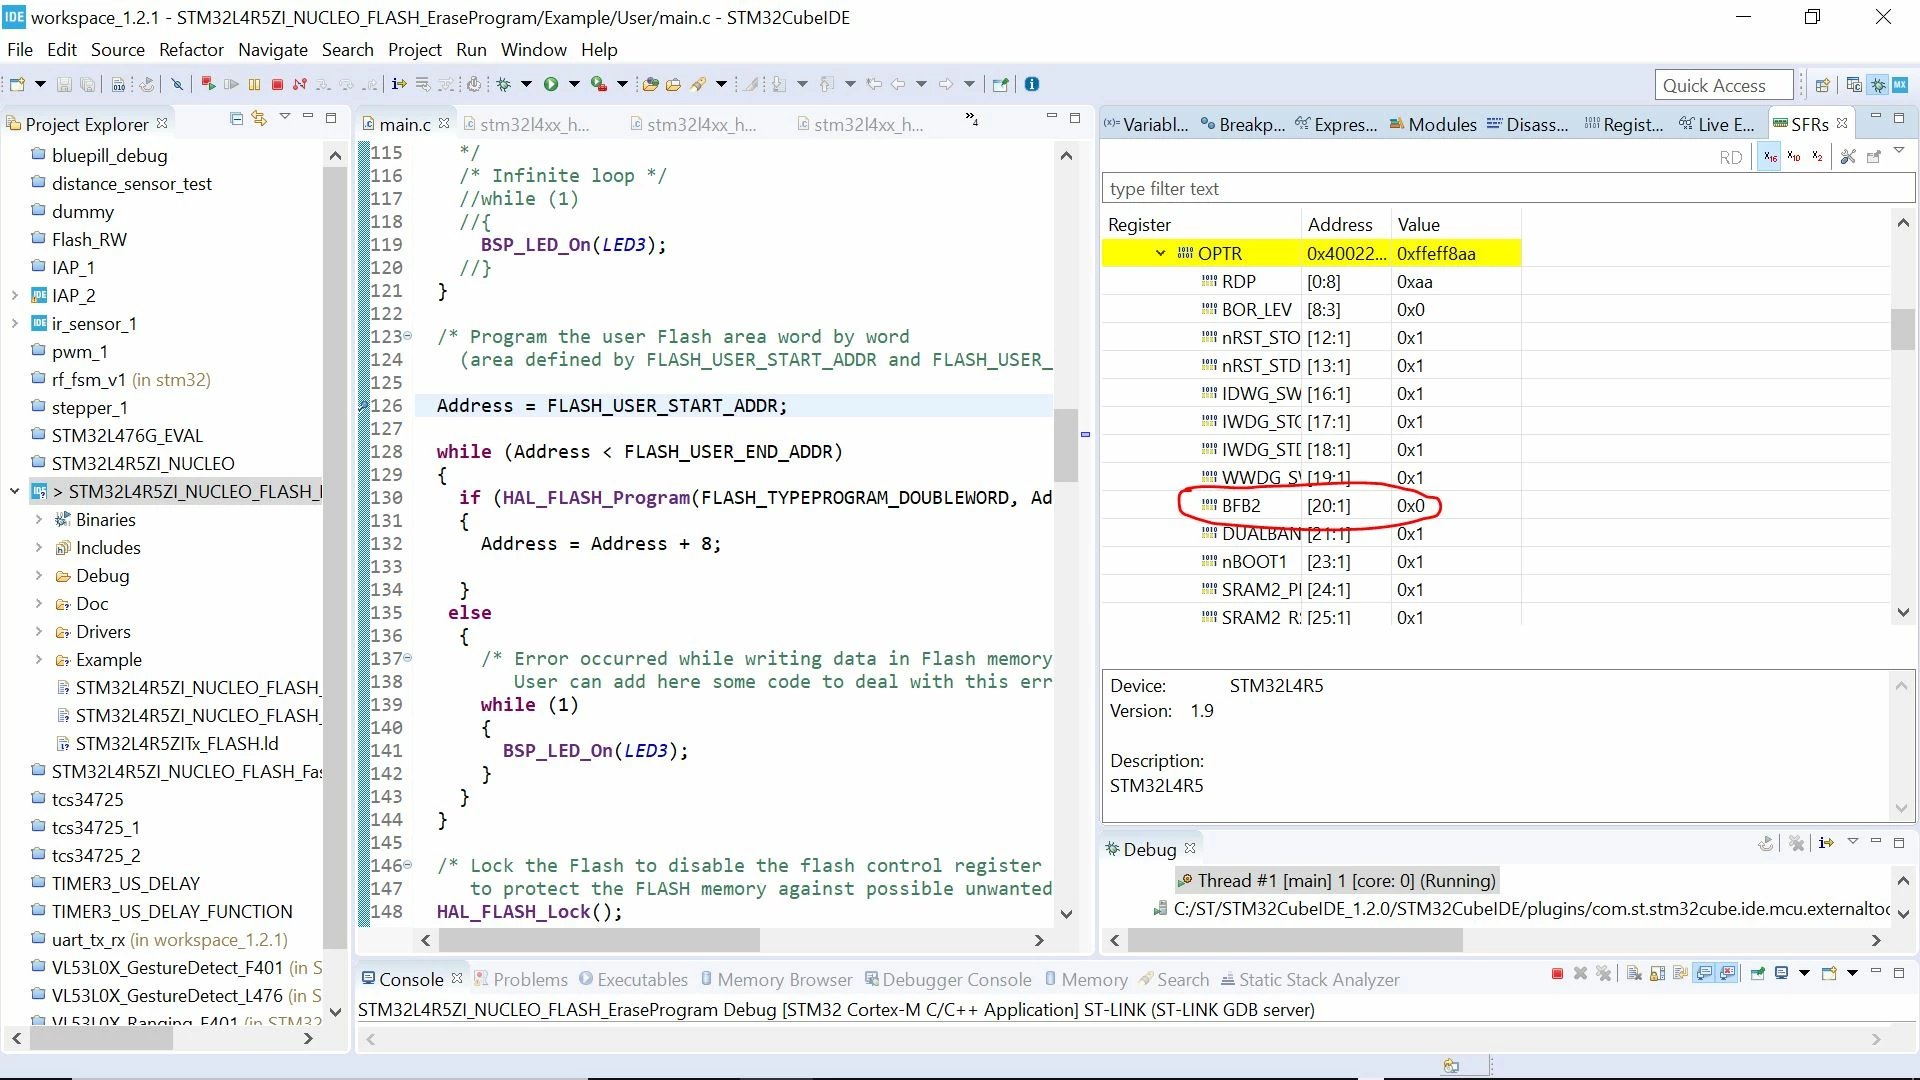Switch to the Disassembly tab

tap(1528, 124)
